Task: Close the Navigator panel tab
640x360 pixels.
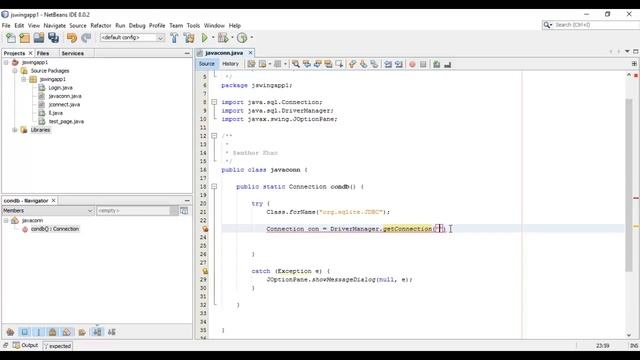Action: tap(53, 200)
